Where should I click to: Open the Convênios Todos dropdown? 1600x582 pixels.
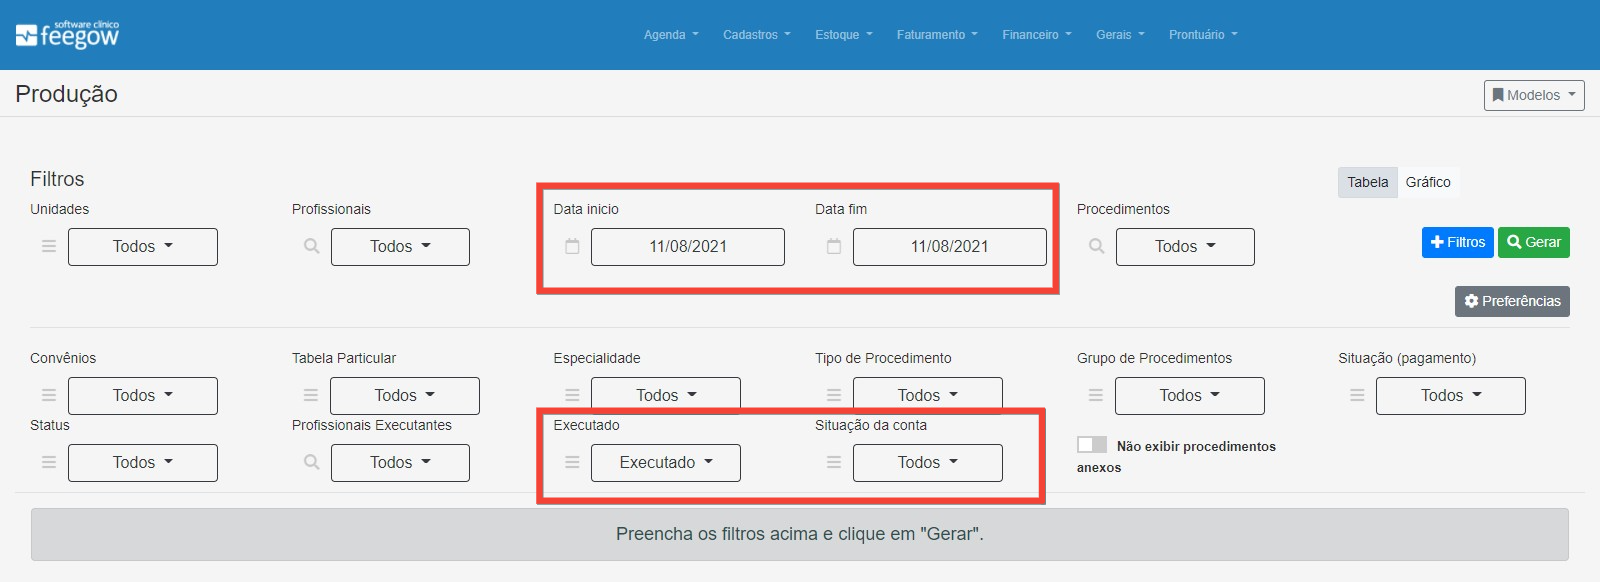pos(143,396)
